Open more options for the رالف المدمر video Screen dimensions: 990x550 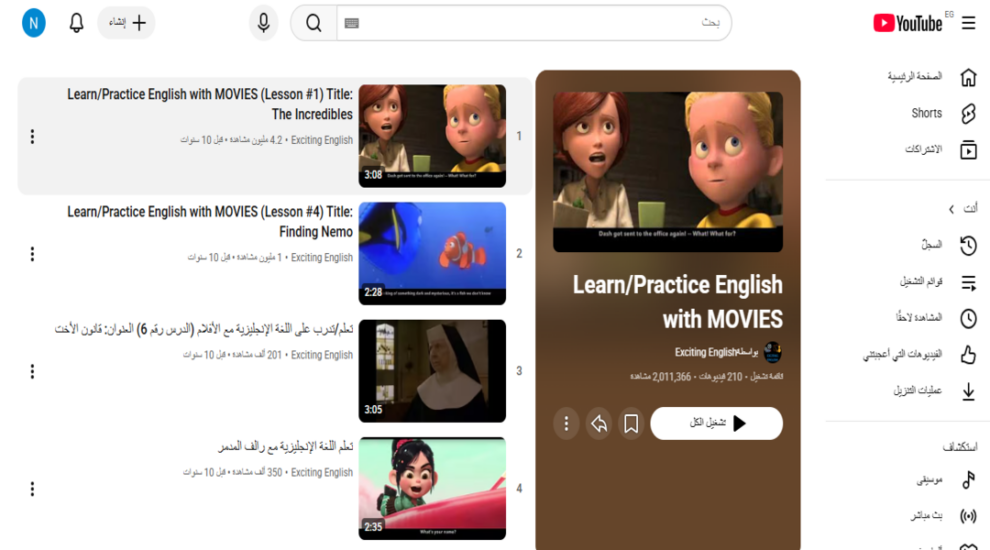[32, 489]
